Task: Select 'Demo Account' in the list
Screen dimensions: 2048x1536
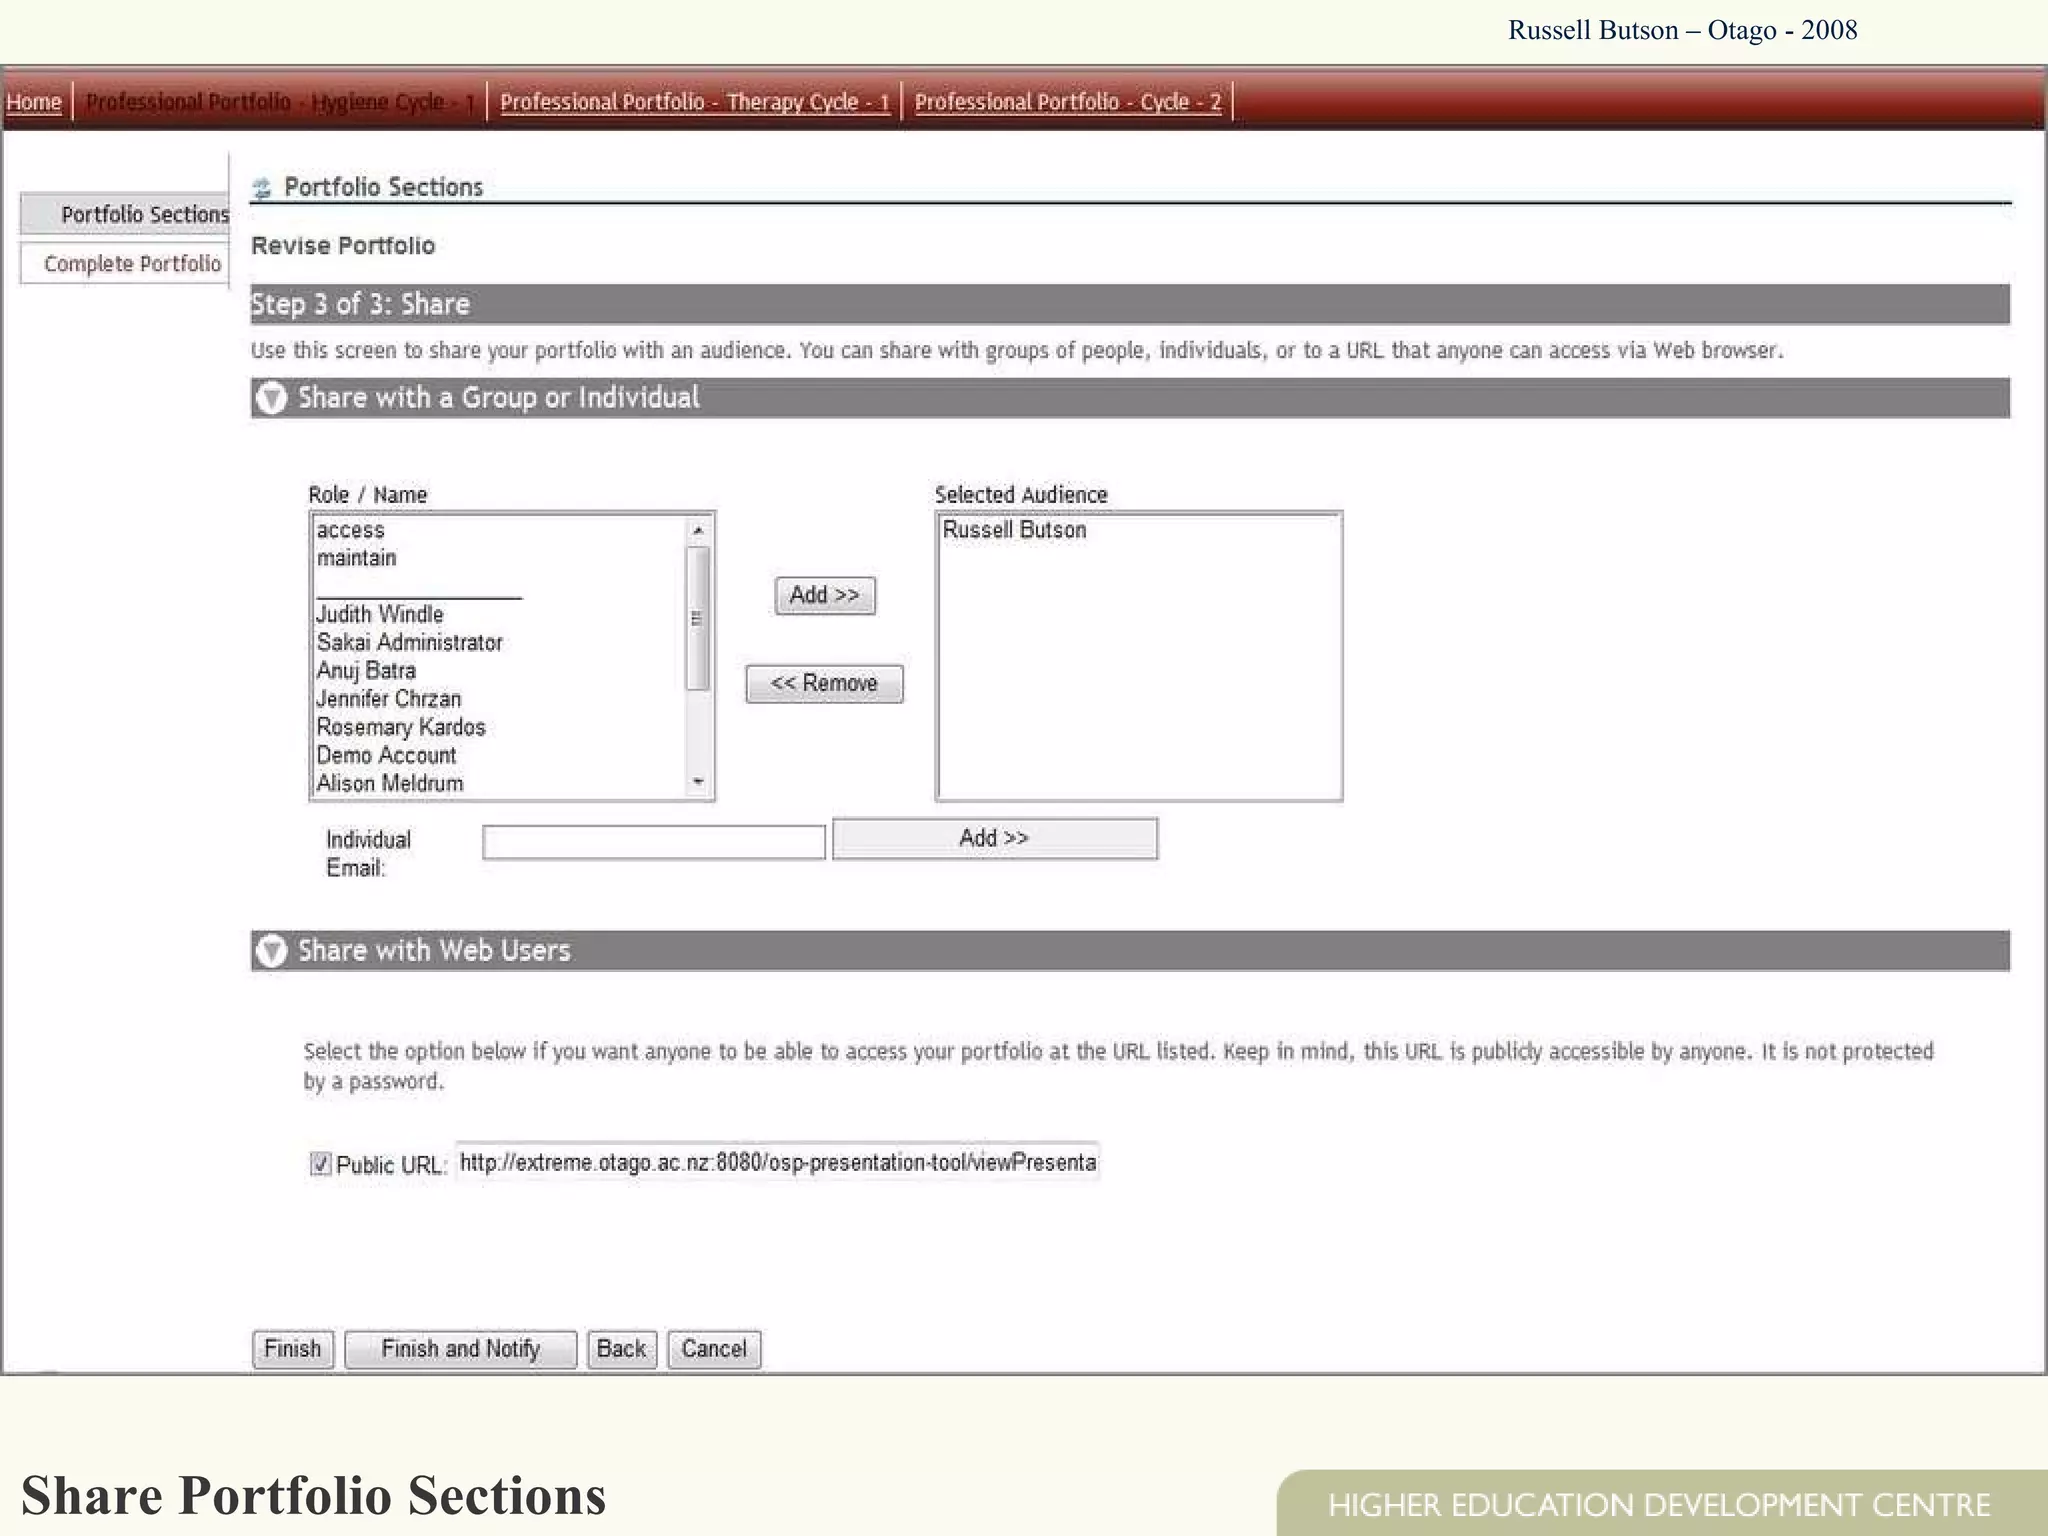Action: point(386,755)
